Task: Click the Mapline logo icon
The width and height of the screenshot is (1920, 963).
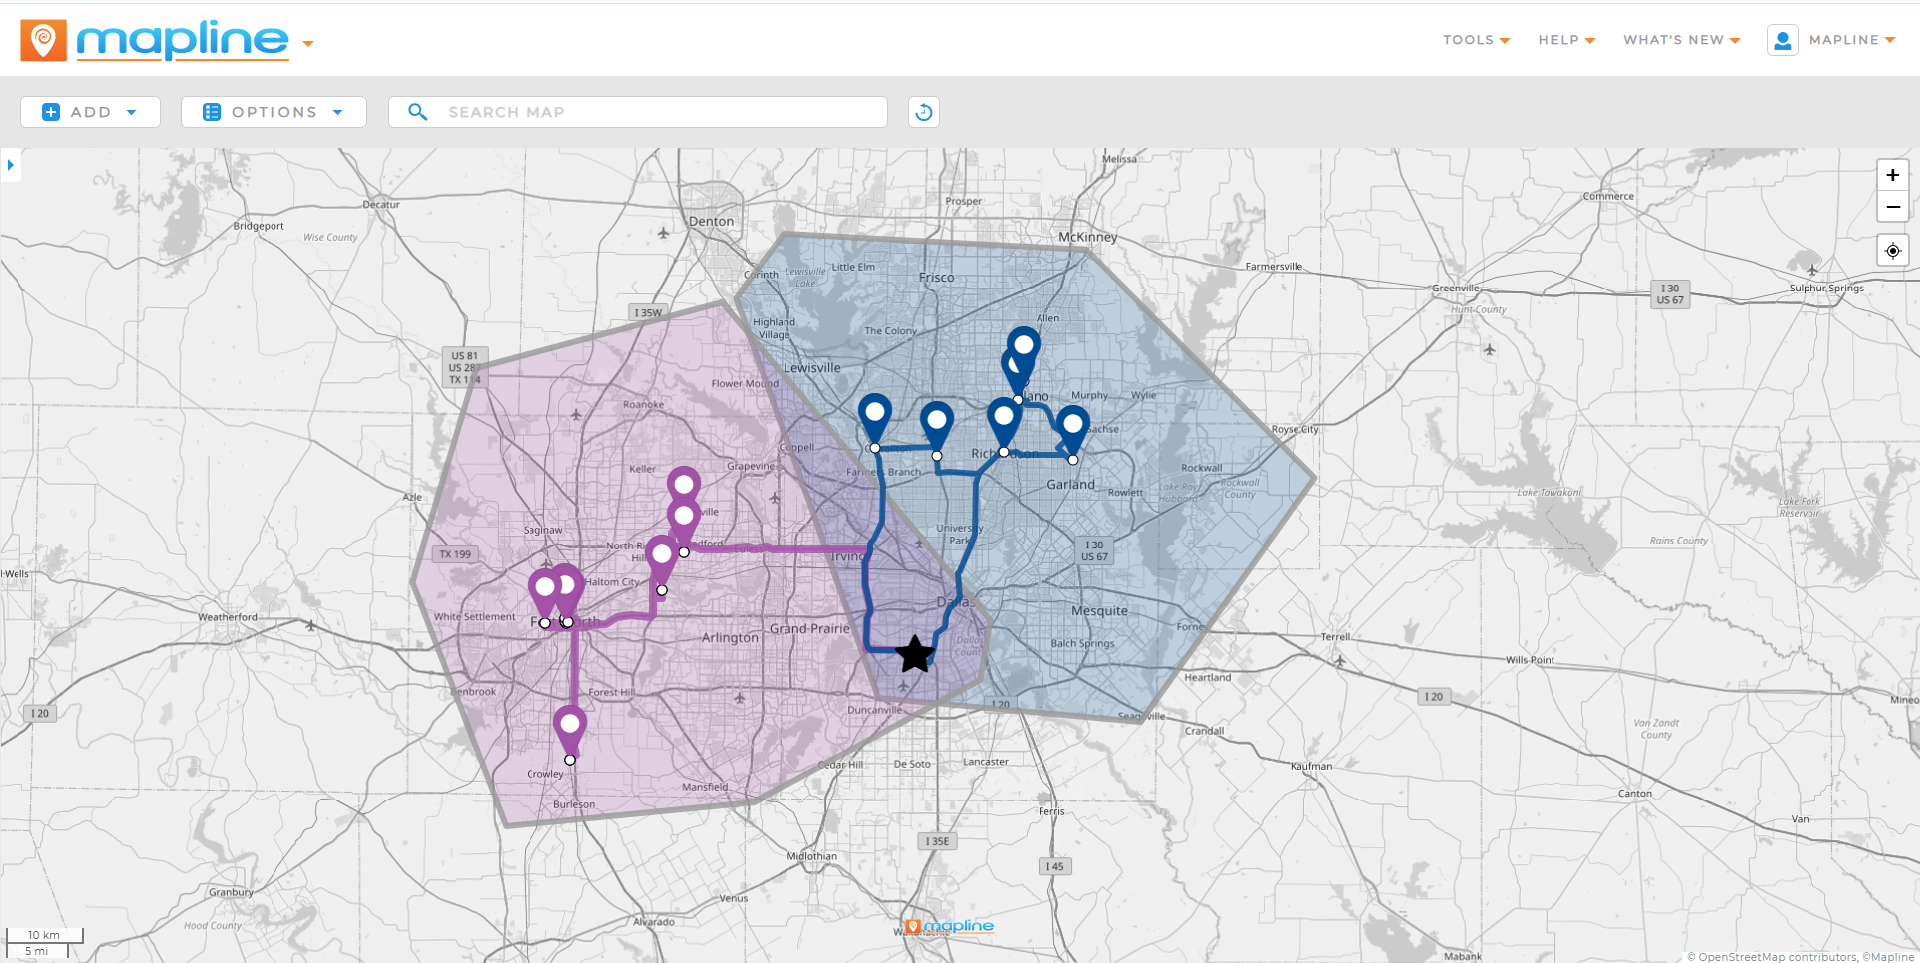Action: pyautogui.click(x=43, y=41)
